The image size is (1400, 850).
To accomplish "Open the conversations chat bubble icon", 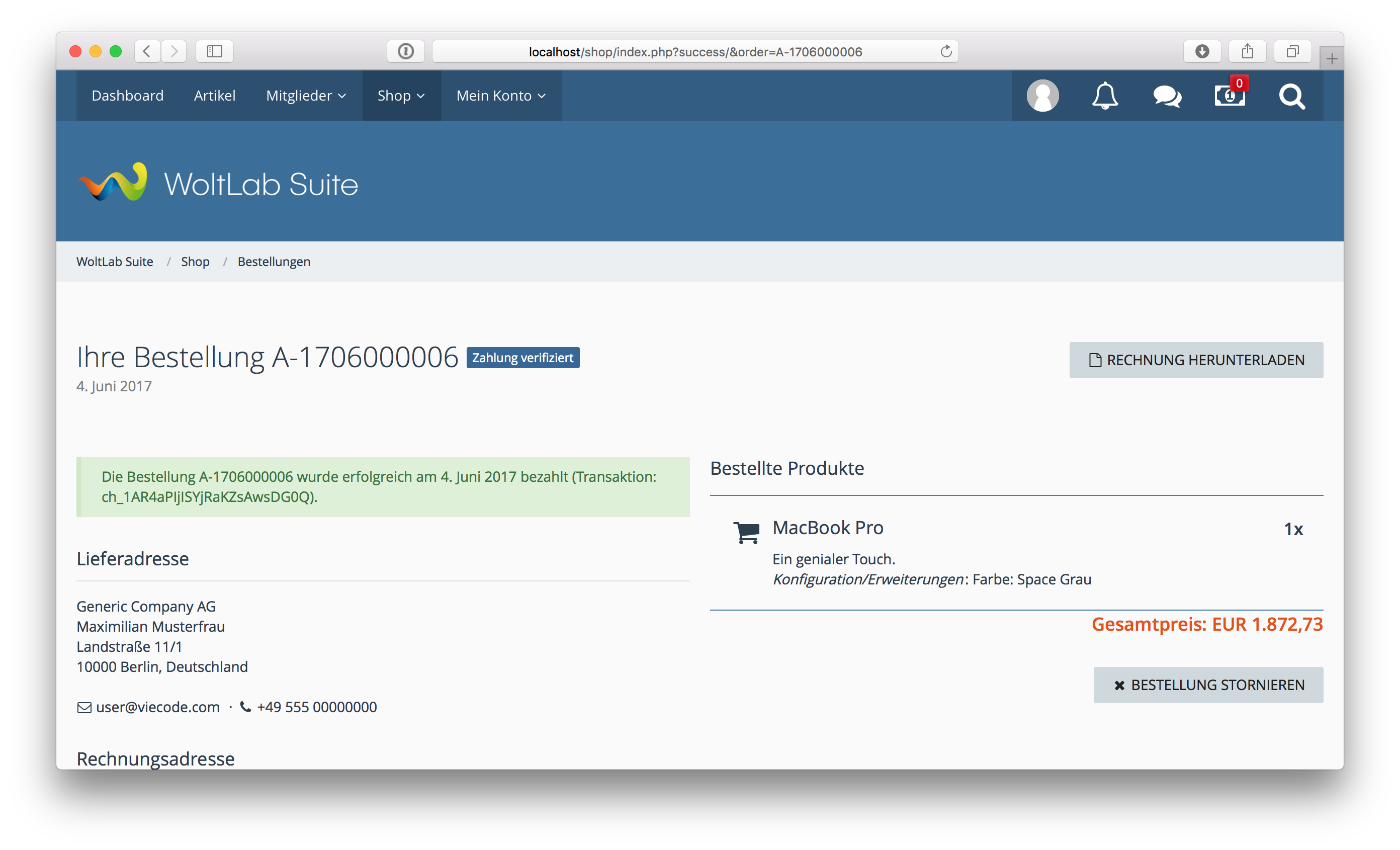I will [1167, 96].
